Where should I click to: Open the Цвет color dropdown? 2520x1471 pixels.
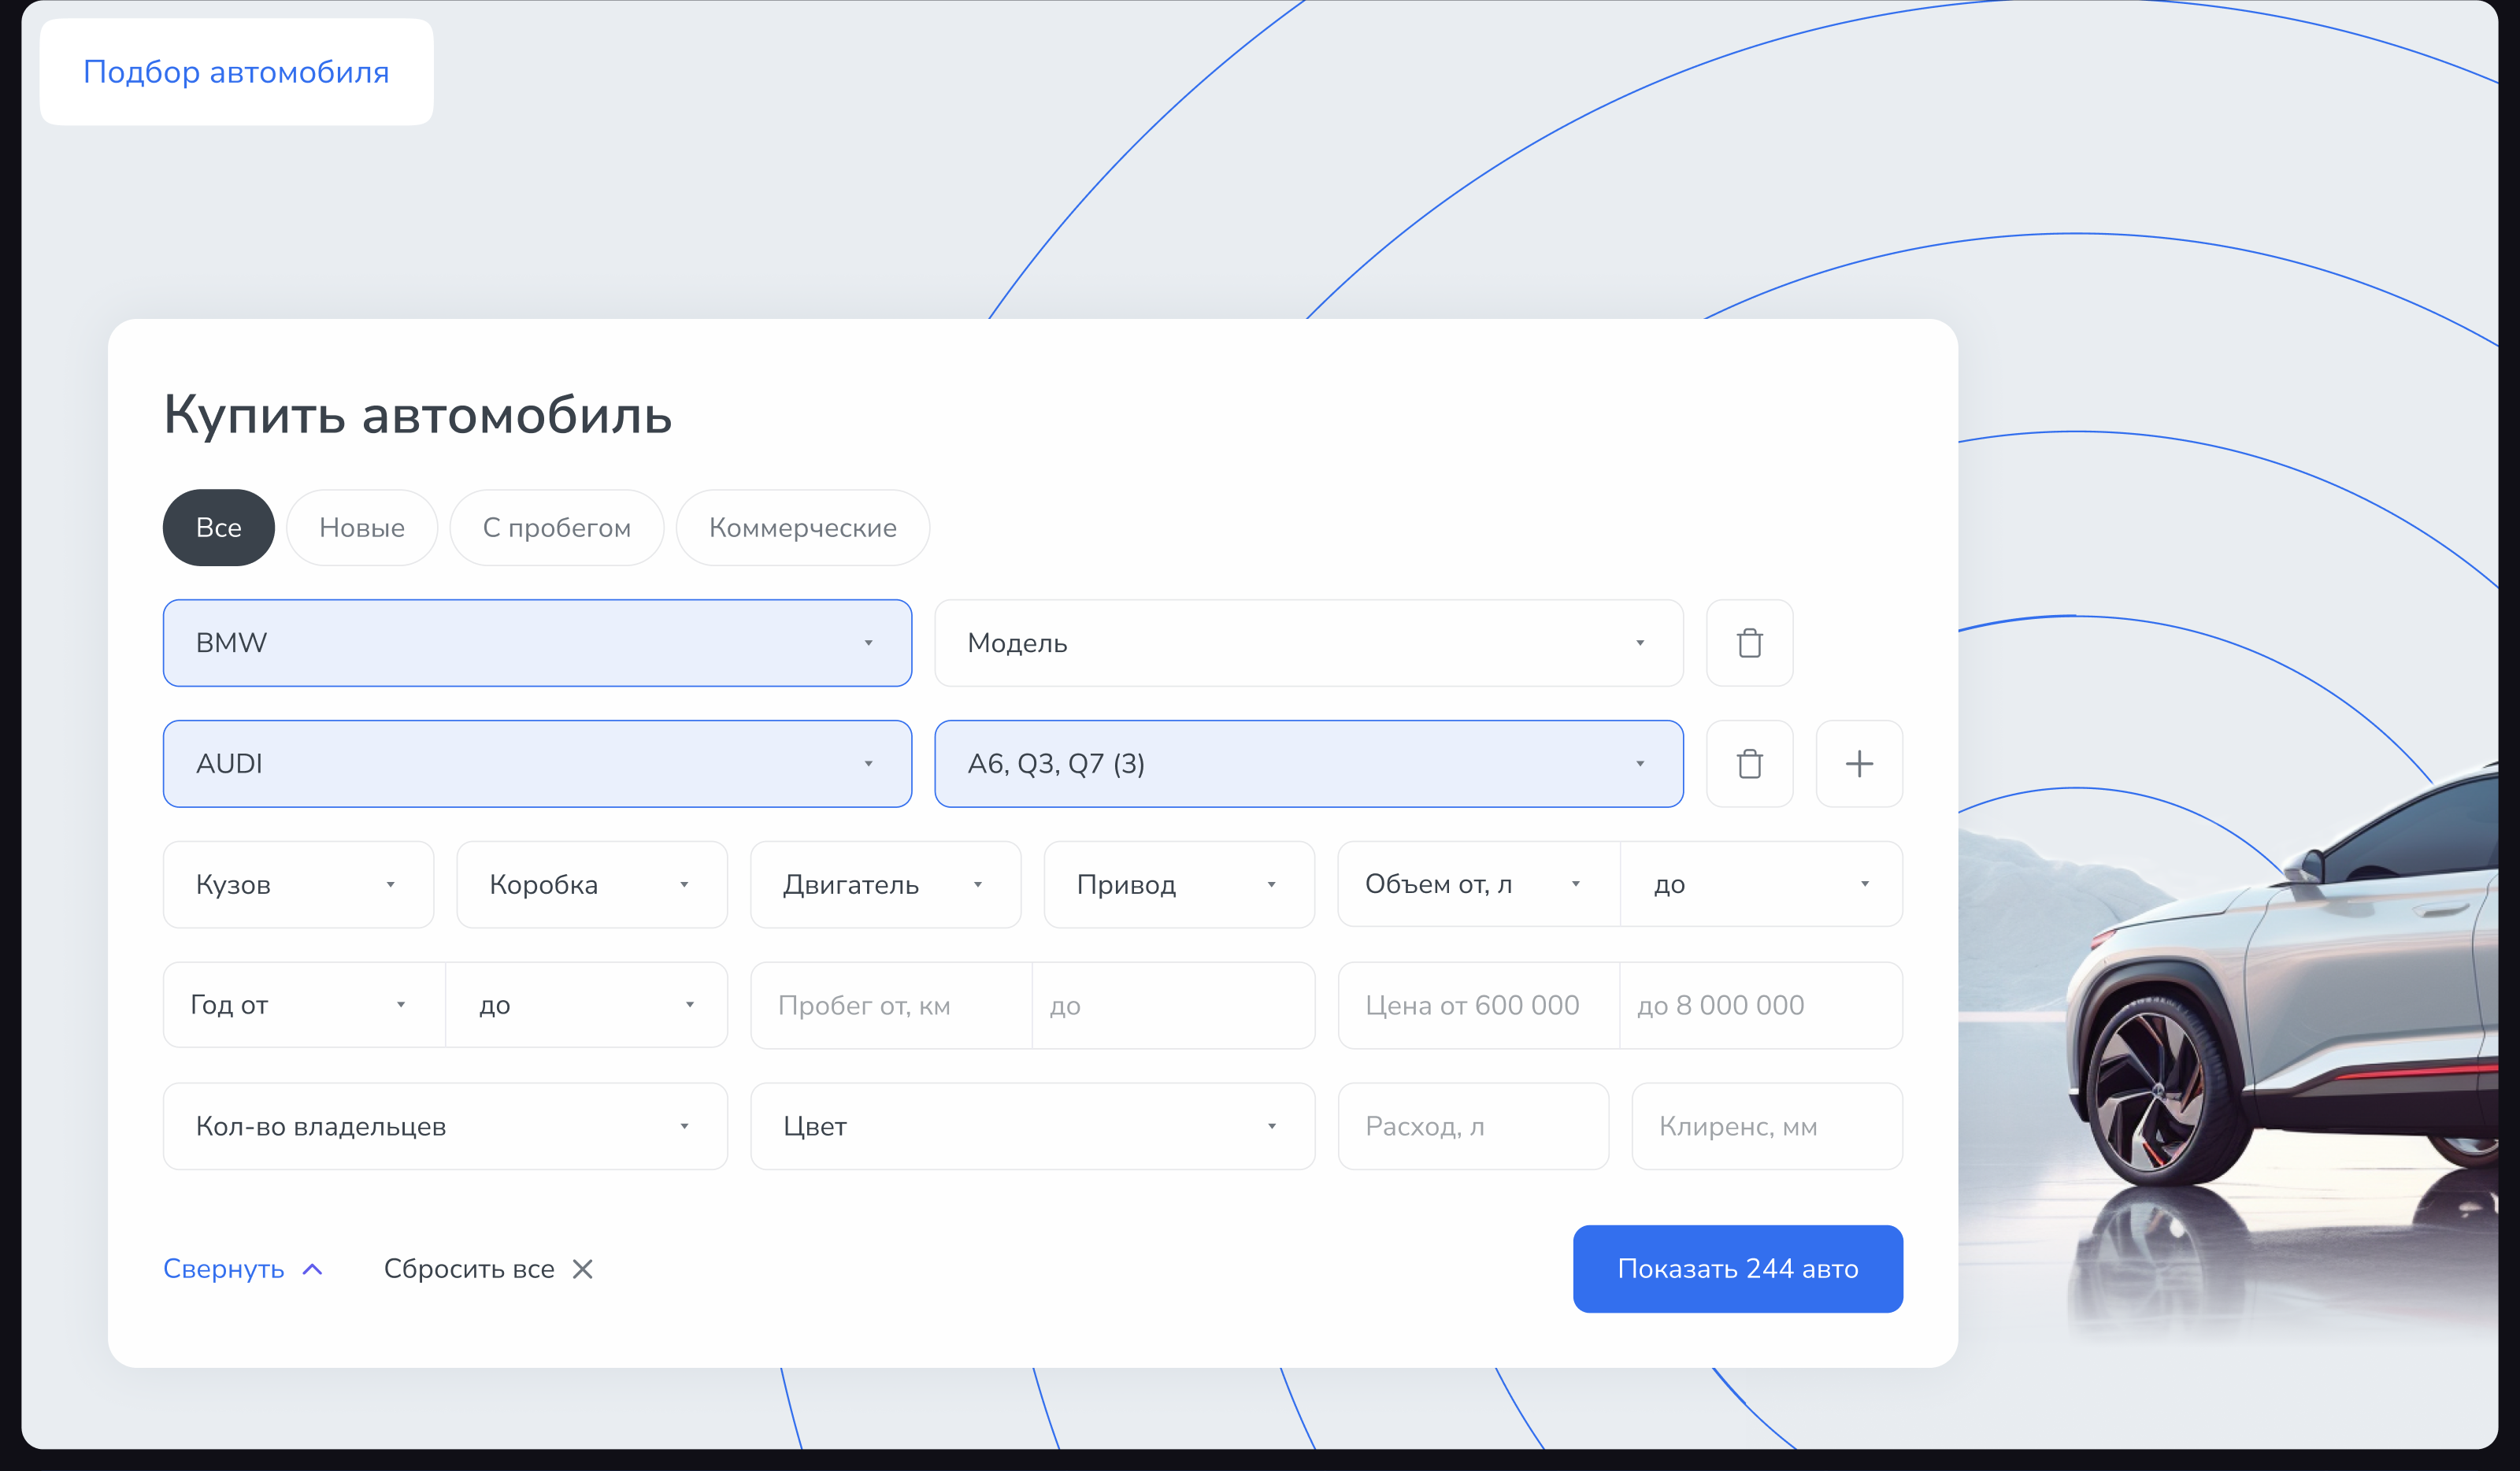click(x=1032, y=1126)
